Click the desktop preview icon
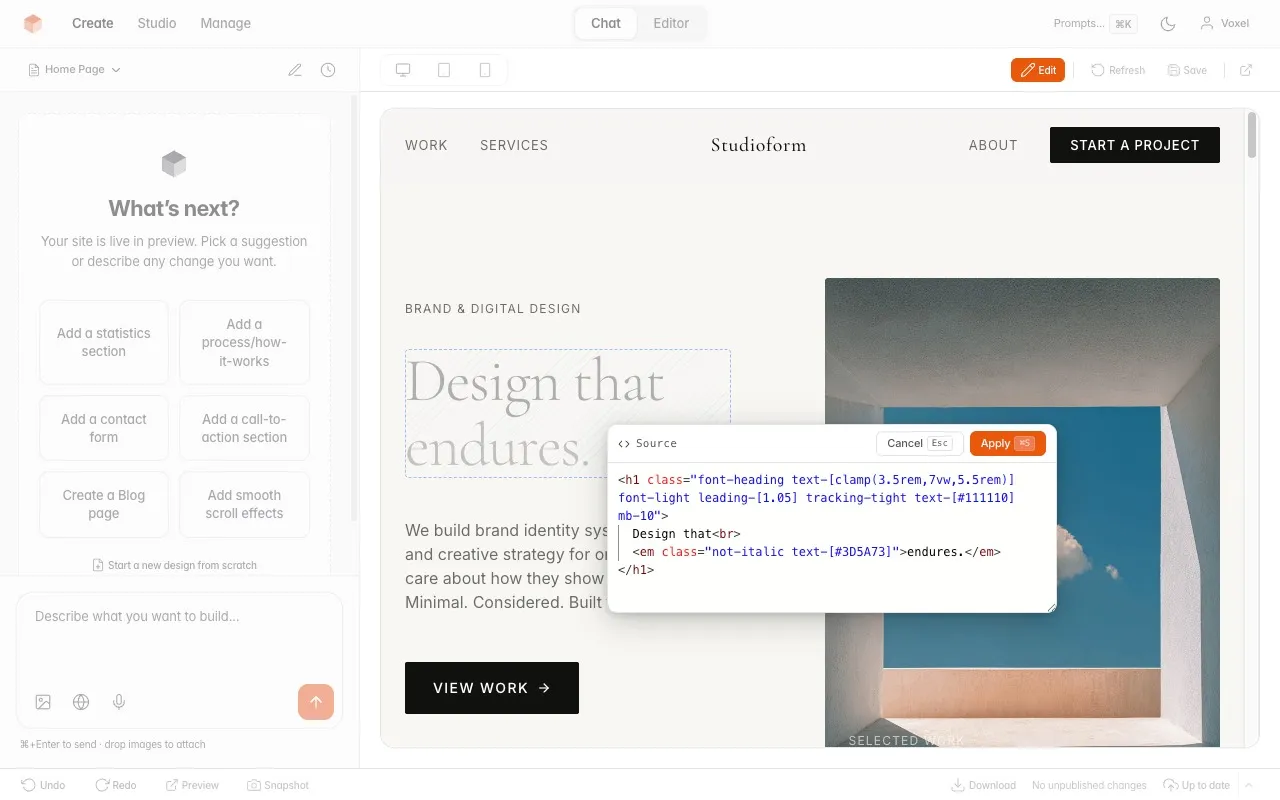This screenshot has height=800, width=1280. [402, 69]
